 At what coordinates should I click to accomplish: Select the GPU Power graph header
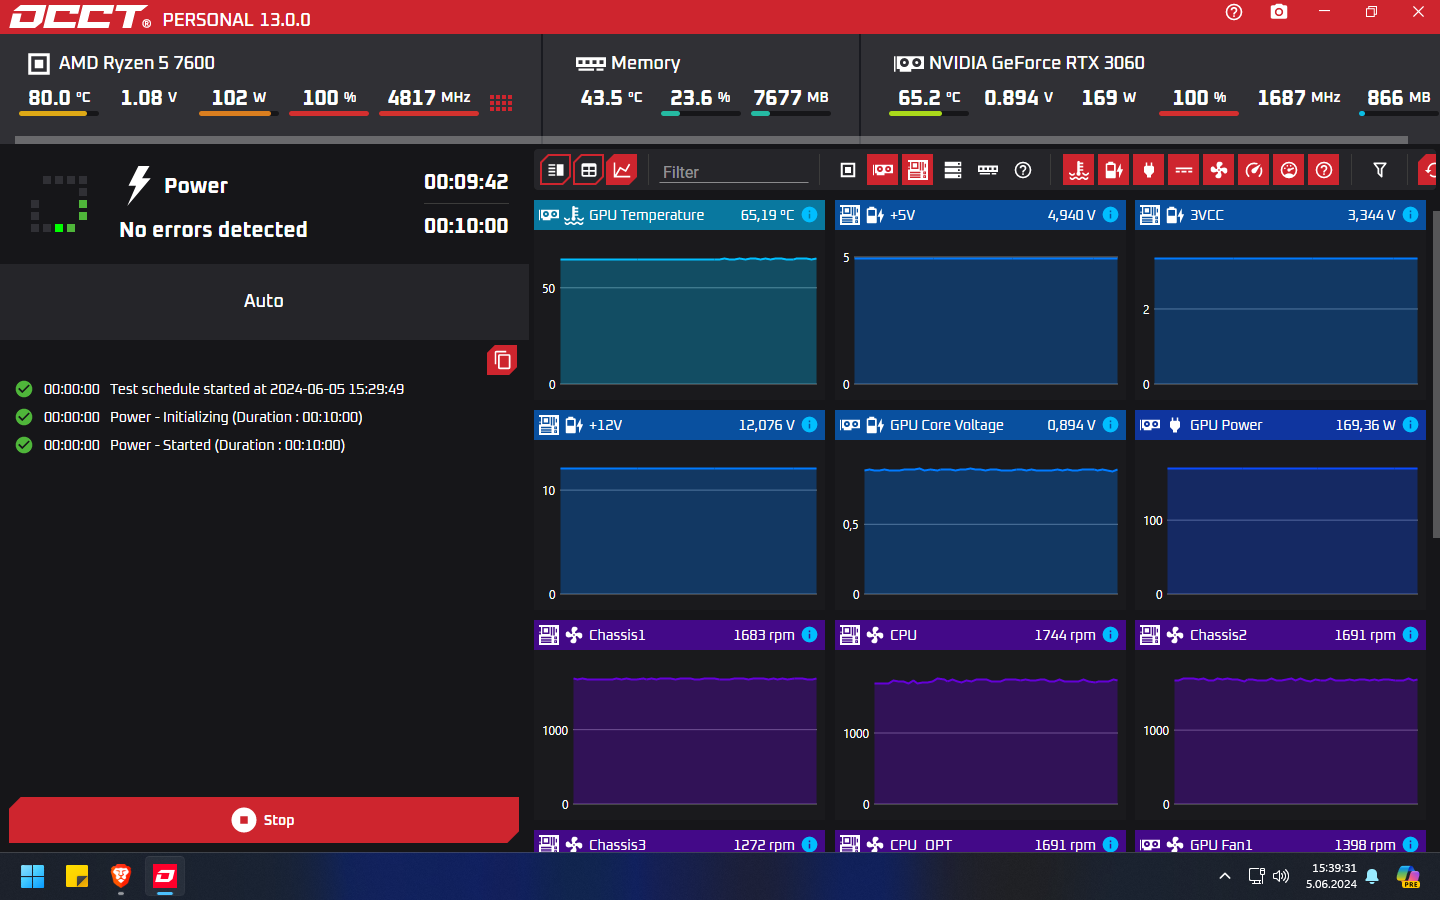point(1280,425)
